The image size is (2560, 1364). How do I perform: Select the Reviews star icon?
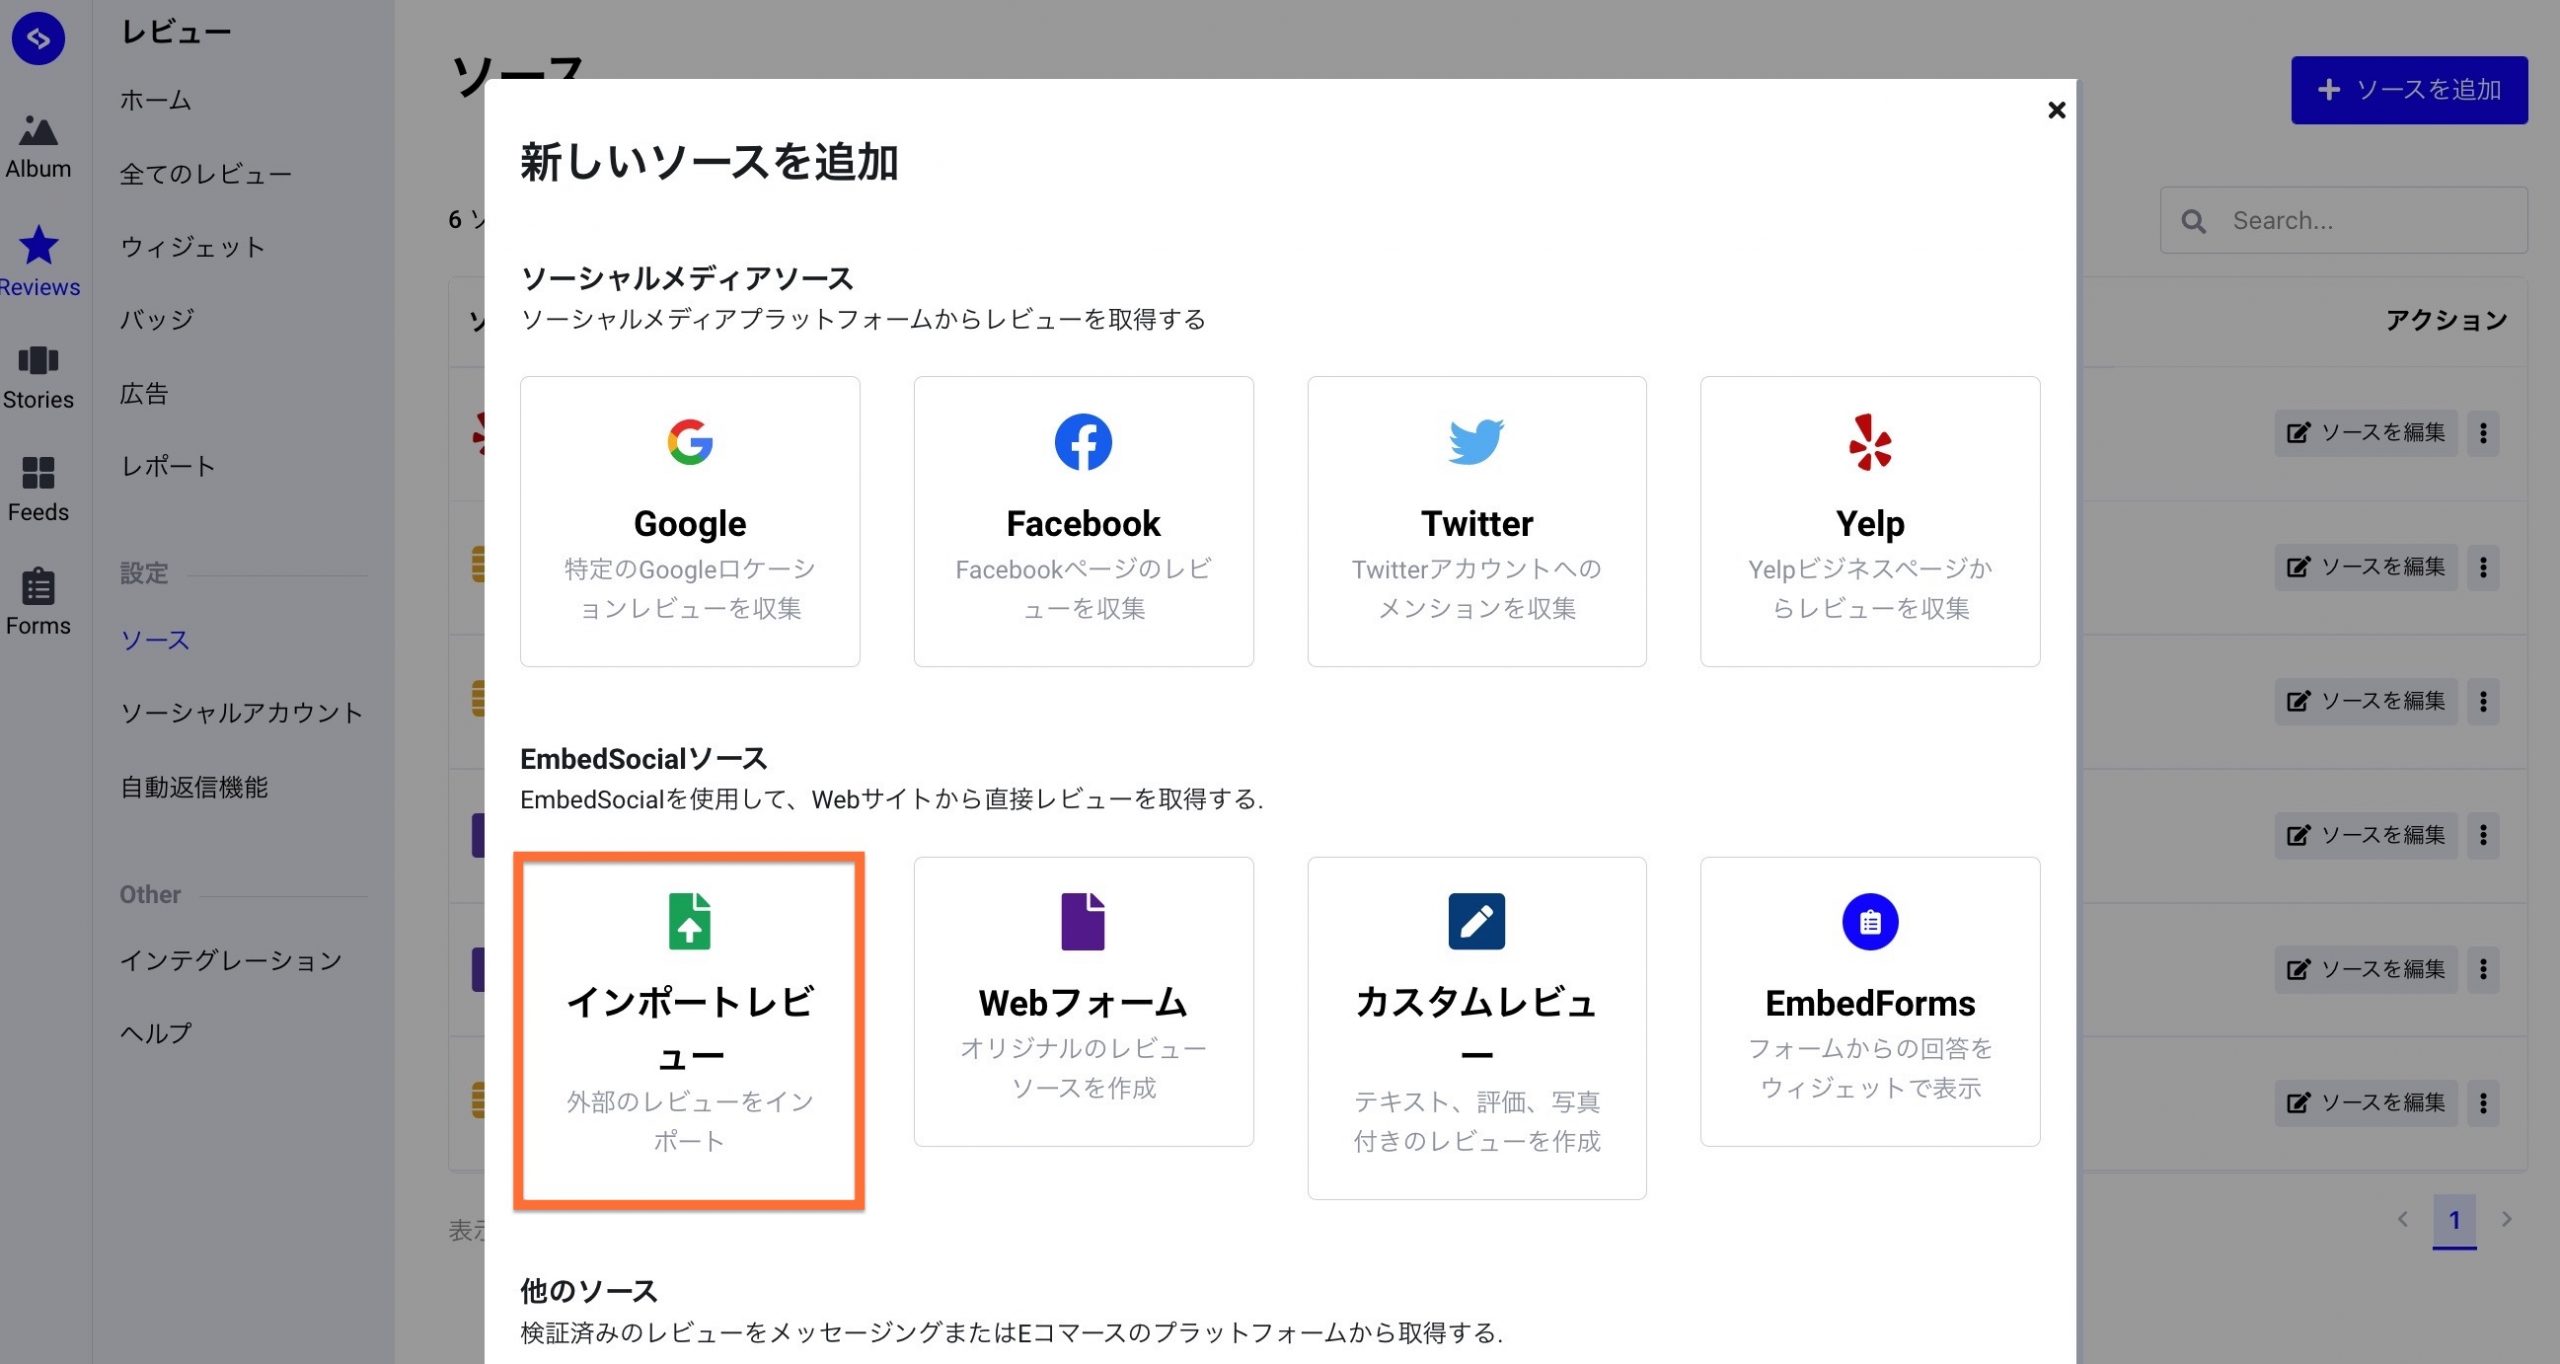tap(39, 245)
